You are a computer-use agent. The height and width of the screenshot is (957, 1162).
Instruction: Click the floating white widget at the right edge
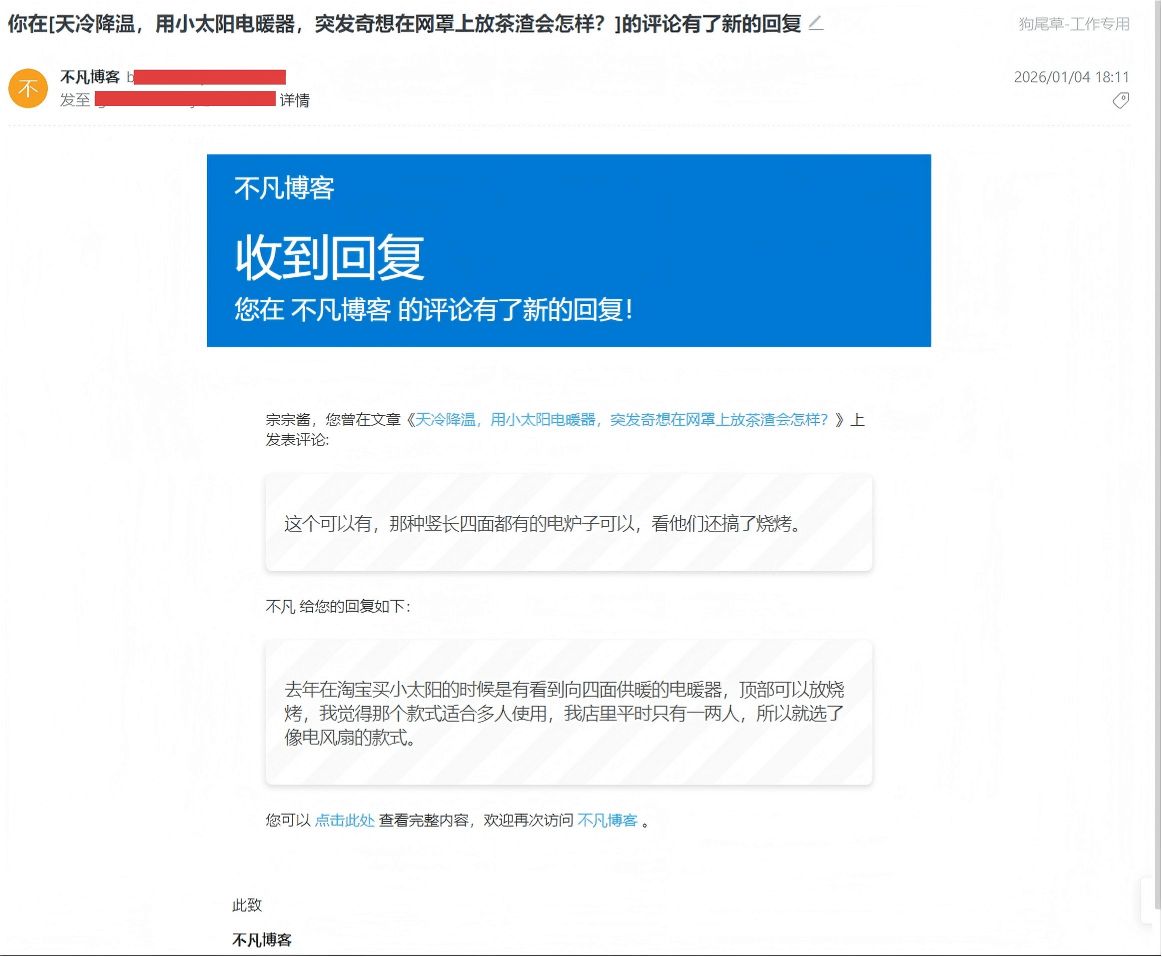click(1150, 900)
